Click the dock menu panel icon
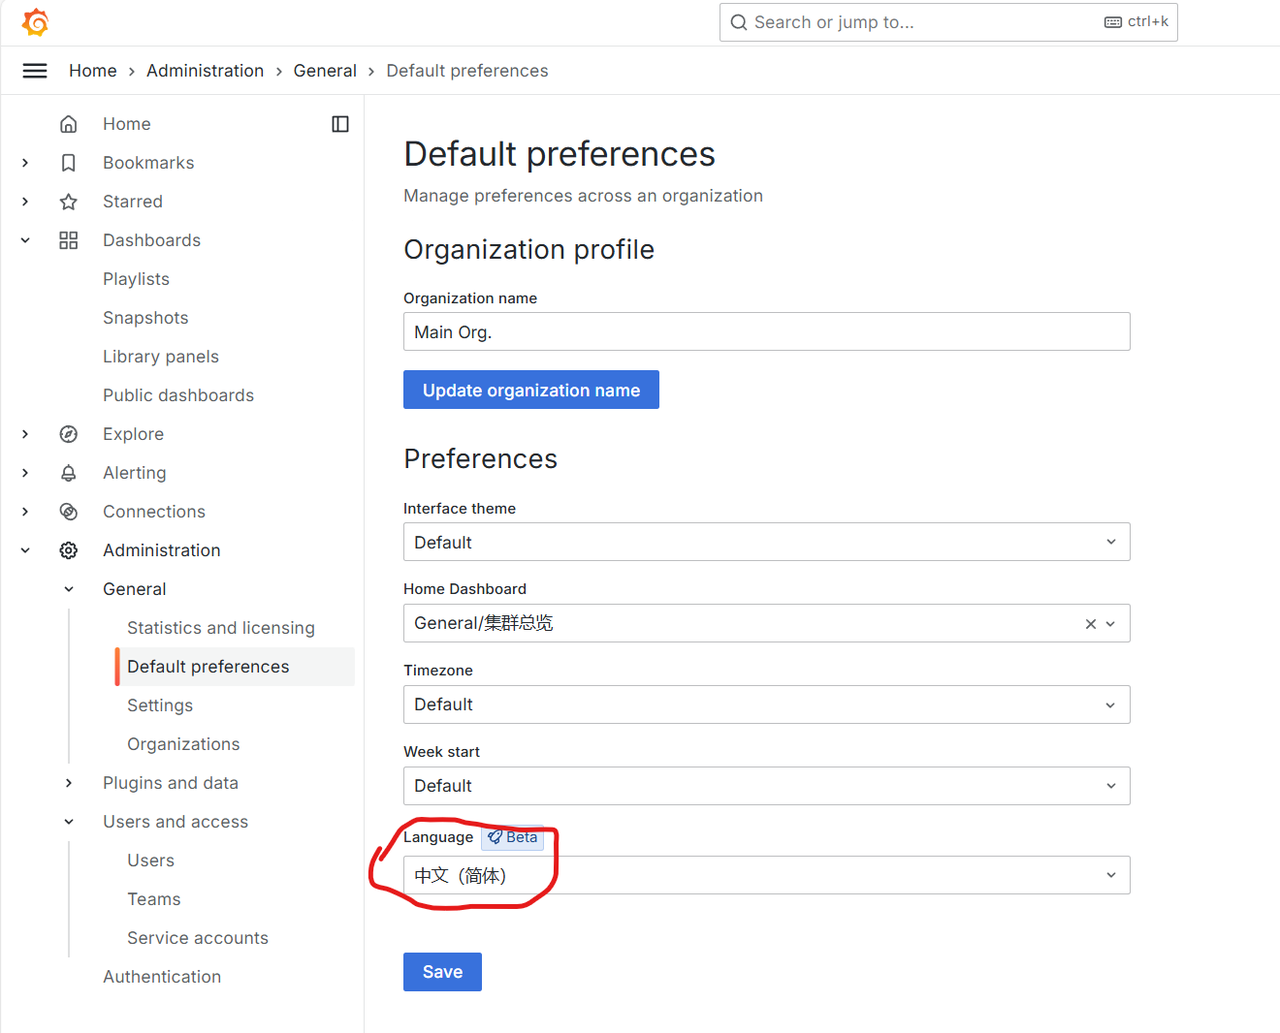 click(340, 124)
